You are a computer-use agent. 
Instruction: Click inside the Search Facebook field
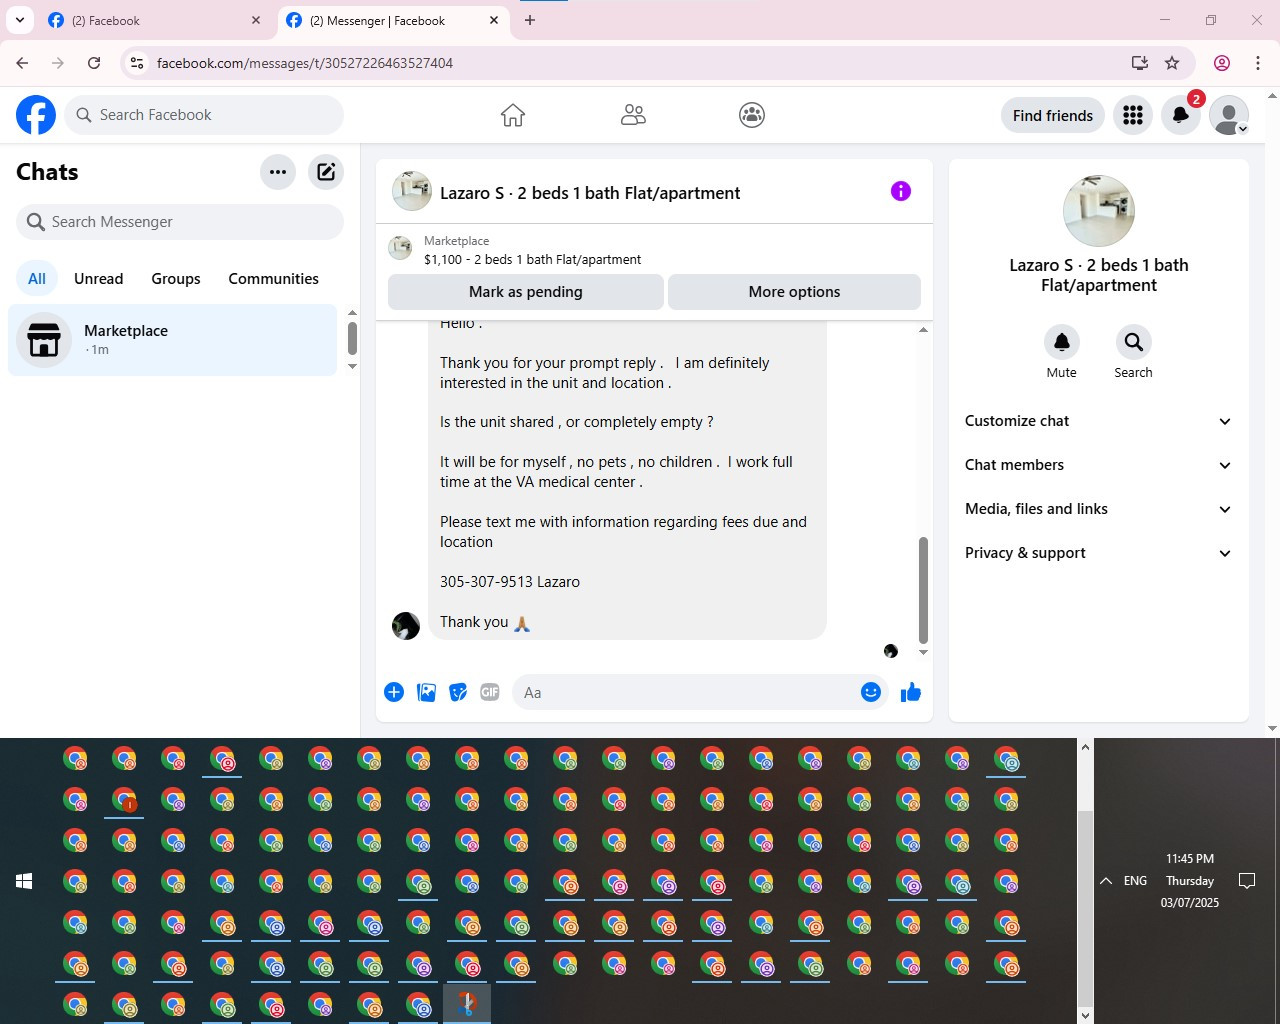point(204,115)
